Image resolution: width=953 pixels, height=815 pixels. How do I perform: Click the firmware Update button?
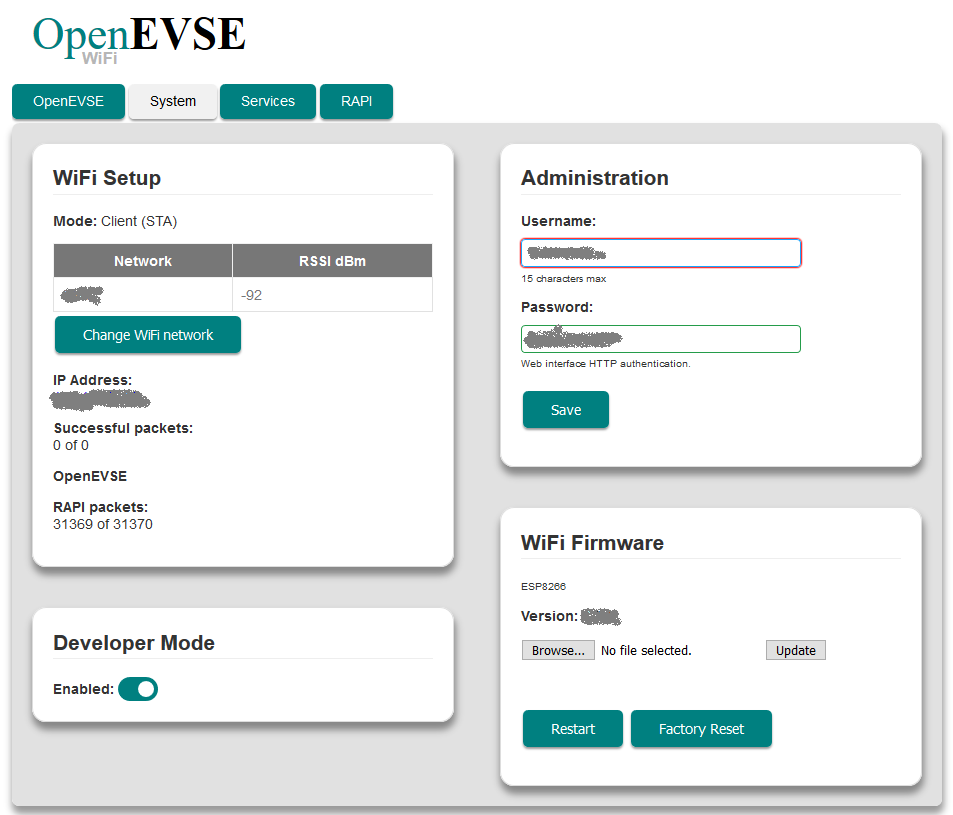coord(796,650)
